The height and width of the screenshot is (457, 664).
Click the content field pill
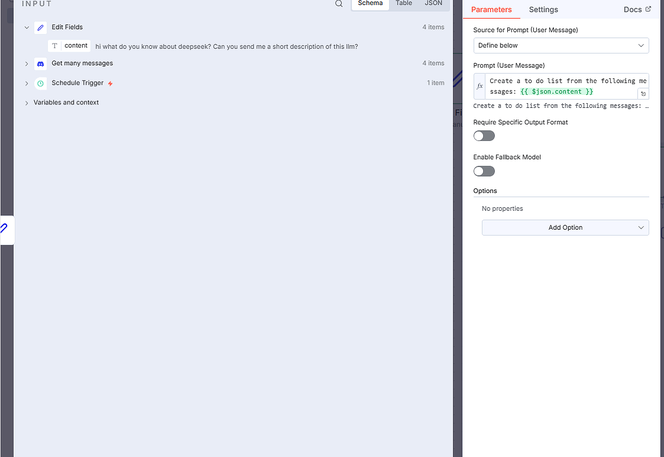point(70,46)
